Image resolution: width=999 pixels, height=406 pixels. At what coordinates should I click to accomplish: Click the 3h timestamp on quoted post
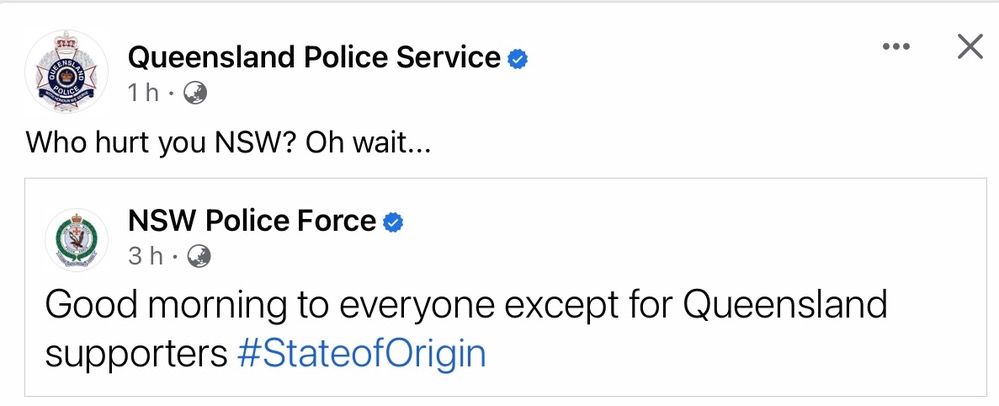[x=145, y=256]
